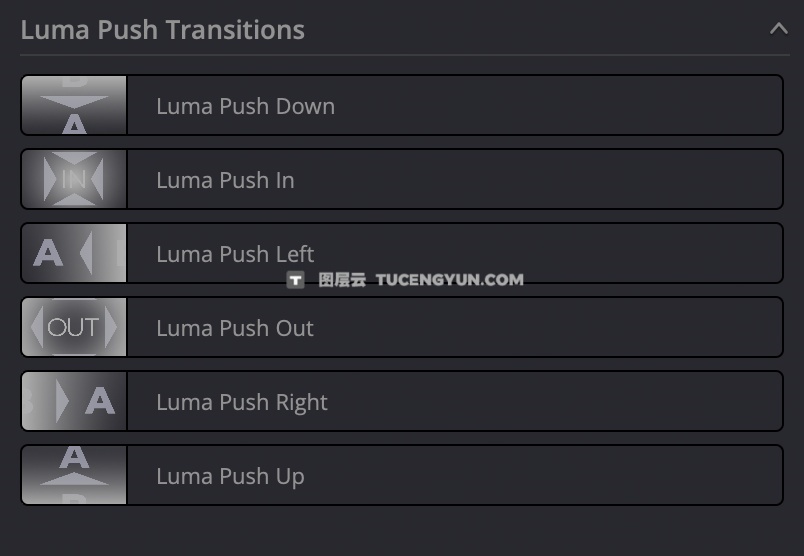
Task: Click the Luma Push Right thumbnail icon
Action: pos(74,401)
